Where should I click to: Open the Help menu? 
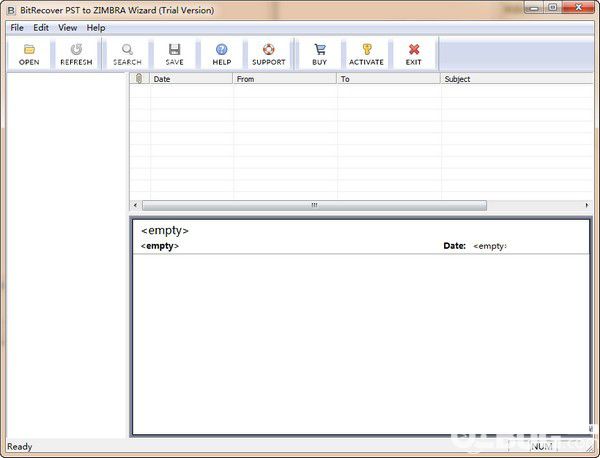point(96,28)
